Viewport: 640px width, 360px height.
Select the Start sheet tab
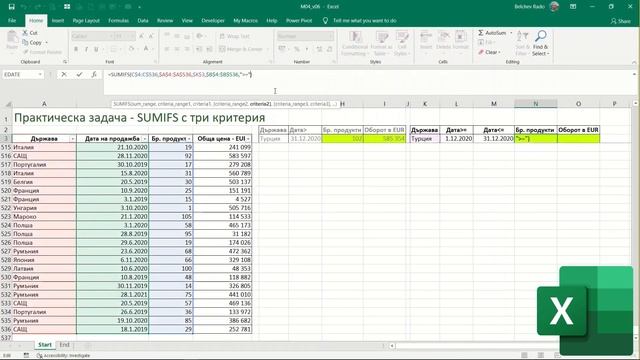click(44, 345)
